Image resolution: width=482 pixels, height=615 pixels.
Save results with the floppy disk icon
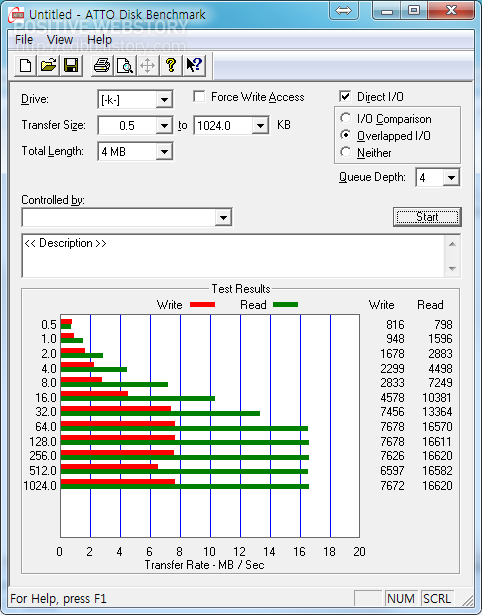pos(71,66)
